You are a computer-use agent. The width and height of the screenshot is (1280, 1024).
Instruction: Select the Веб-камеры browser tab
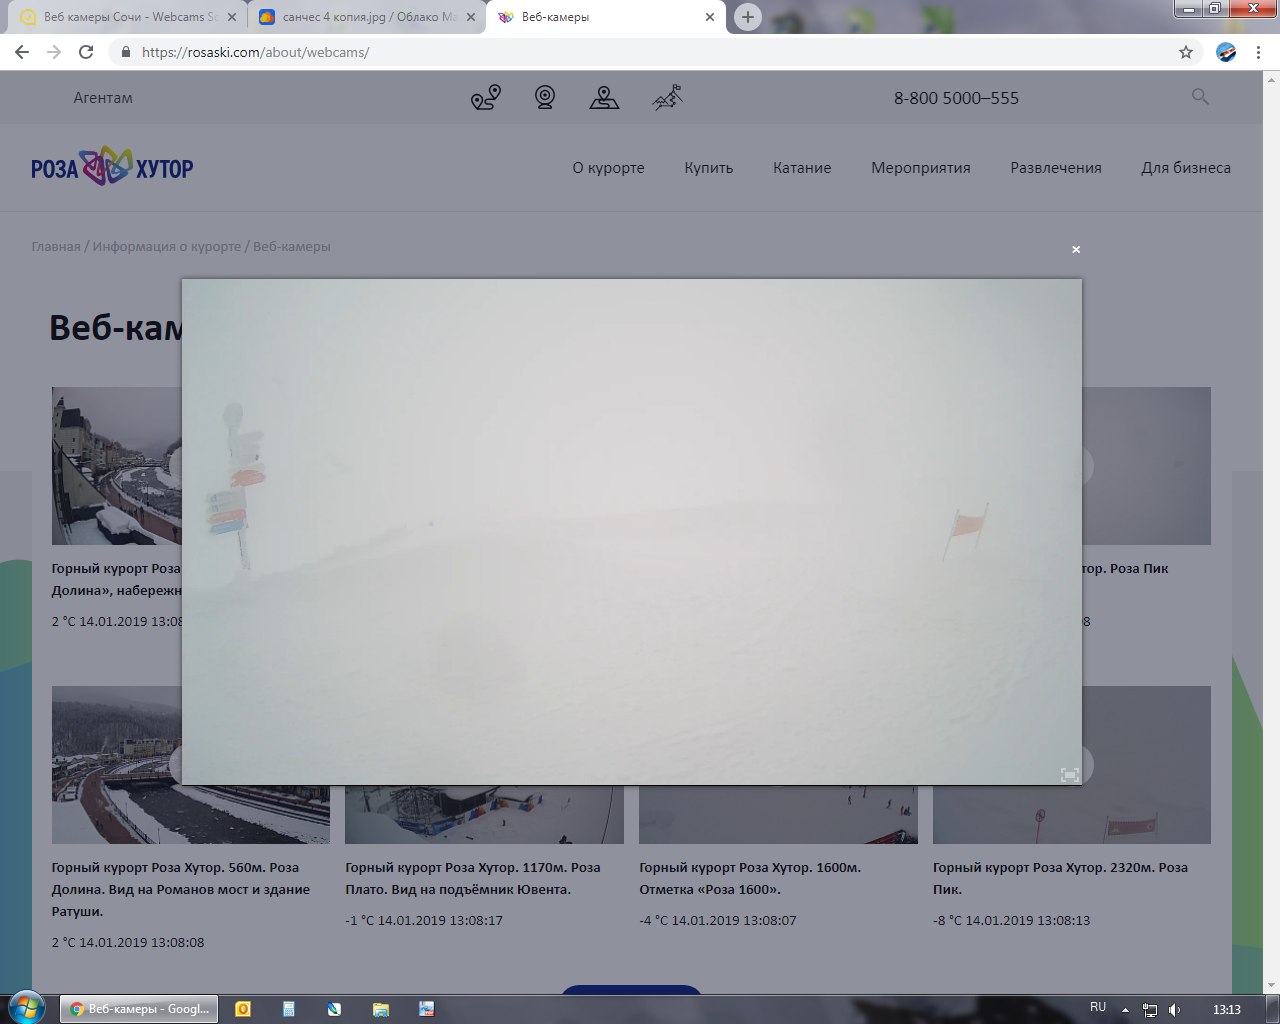(605, 17)
